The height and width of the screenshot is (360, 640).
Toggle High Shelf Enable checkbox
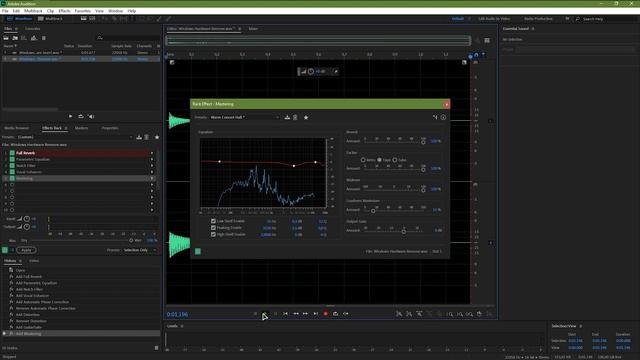[x=213, y=234]
